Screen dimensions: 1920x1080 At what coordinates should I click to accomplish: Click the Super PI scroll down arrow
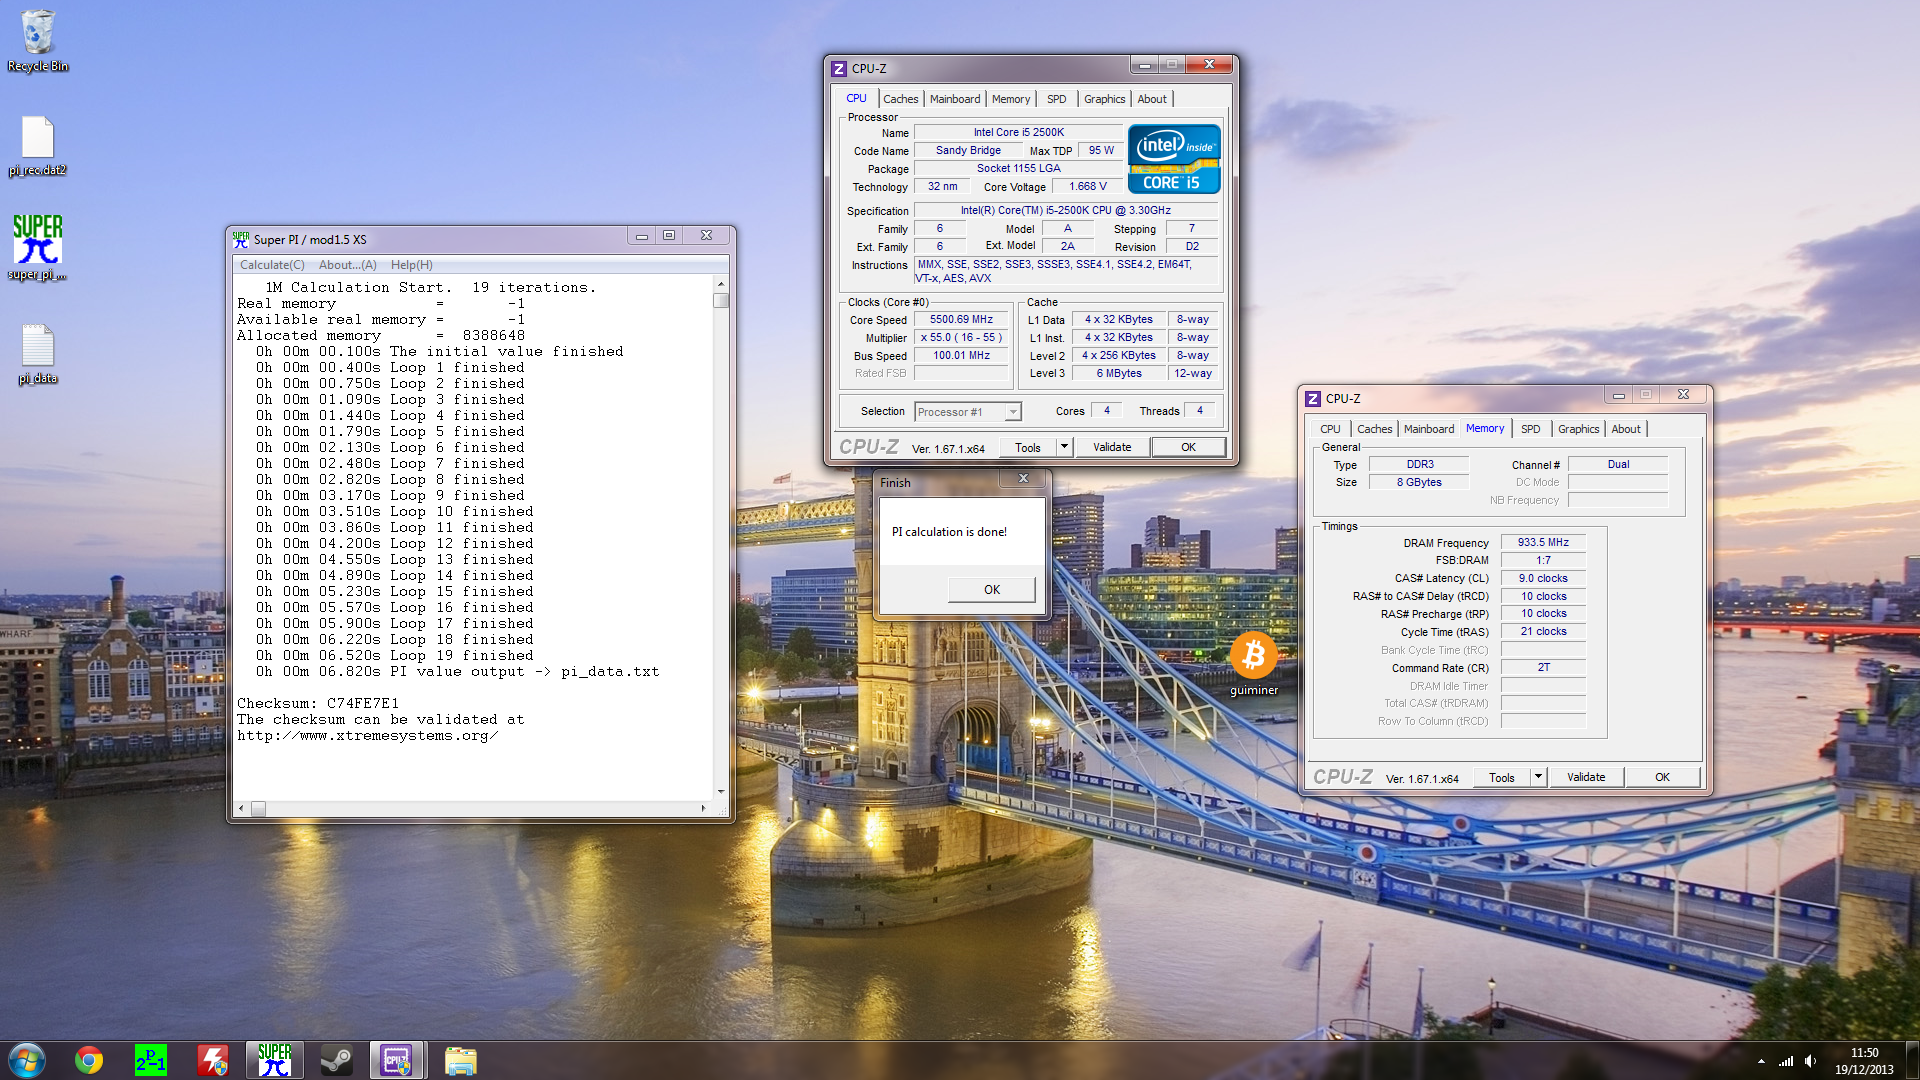721,792
